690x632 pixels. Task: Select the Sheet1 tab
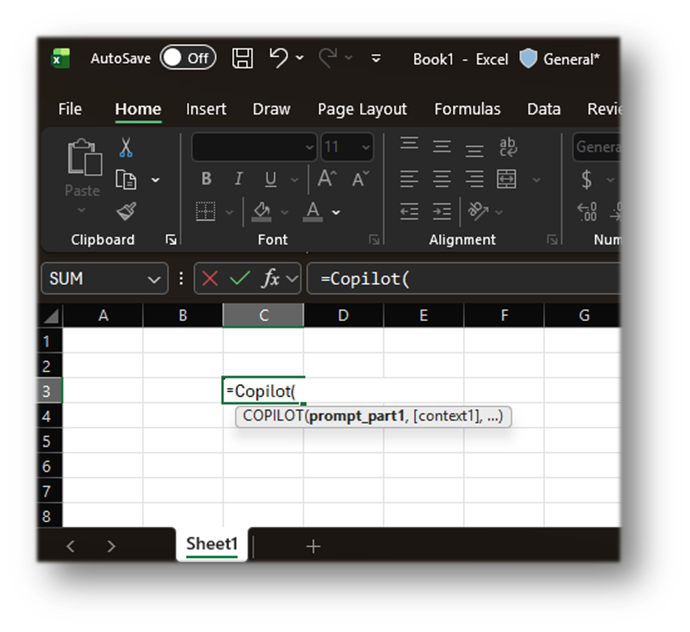click(x=212, y=544)
